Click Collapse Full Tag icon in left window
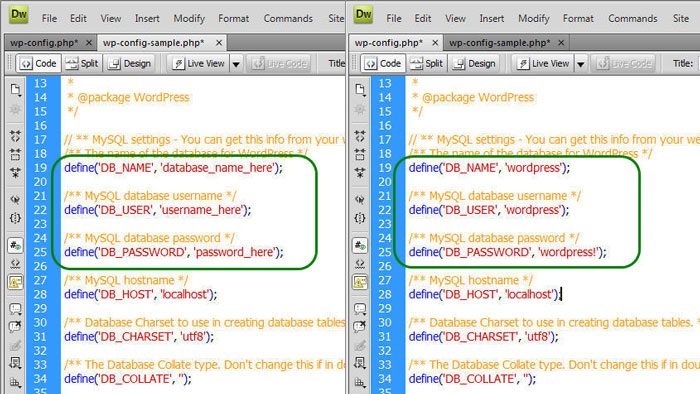Image resolution: width=700 pixels, height=394 pixels. click(15, 136)
